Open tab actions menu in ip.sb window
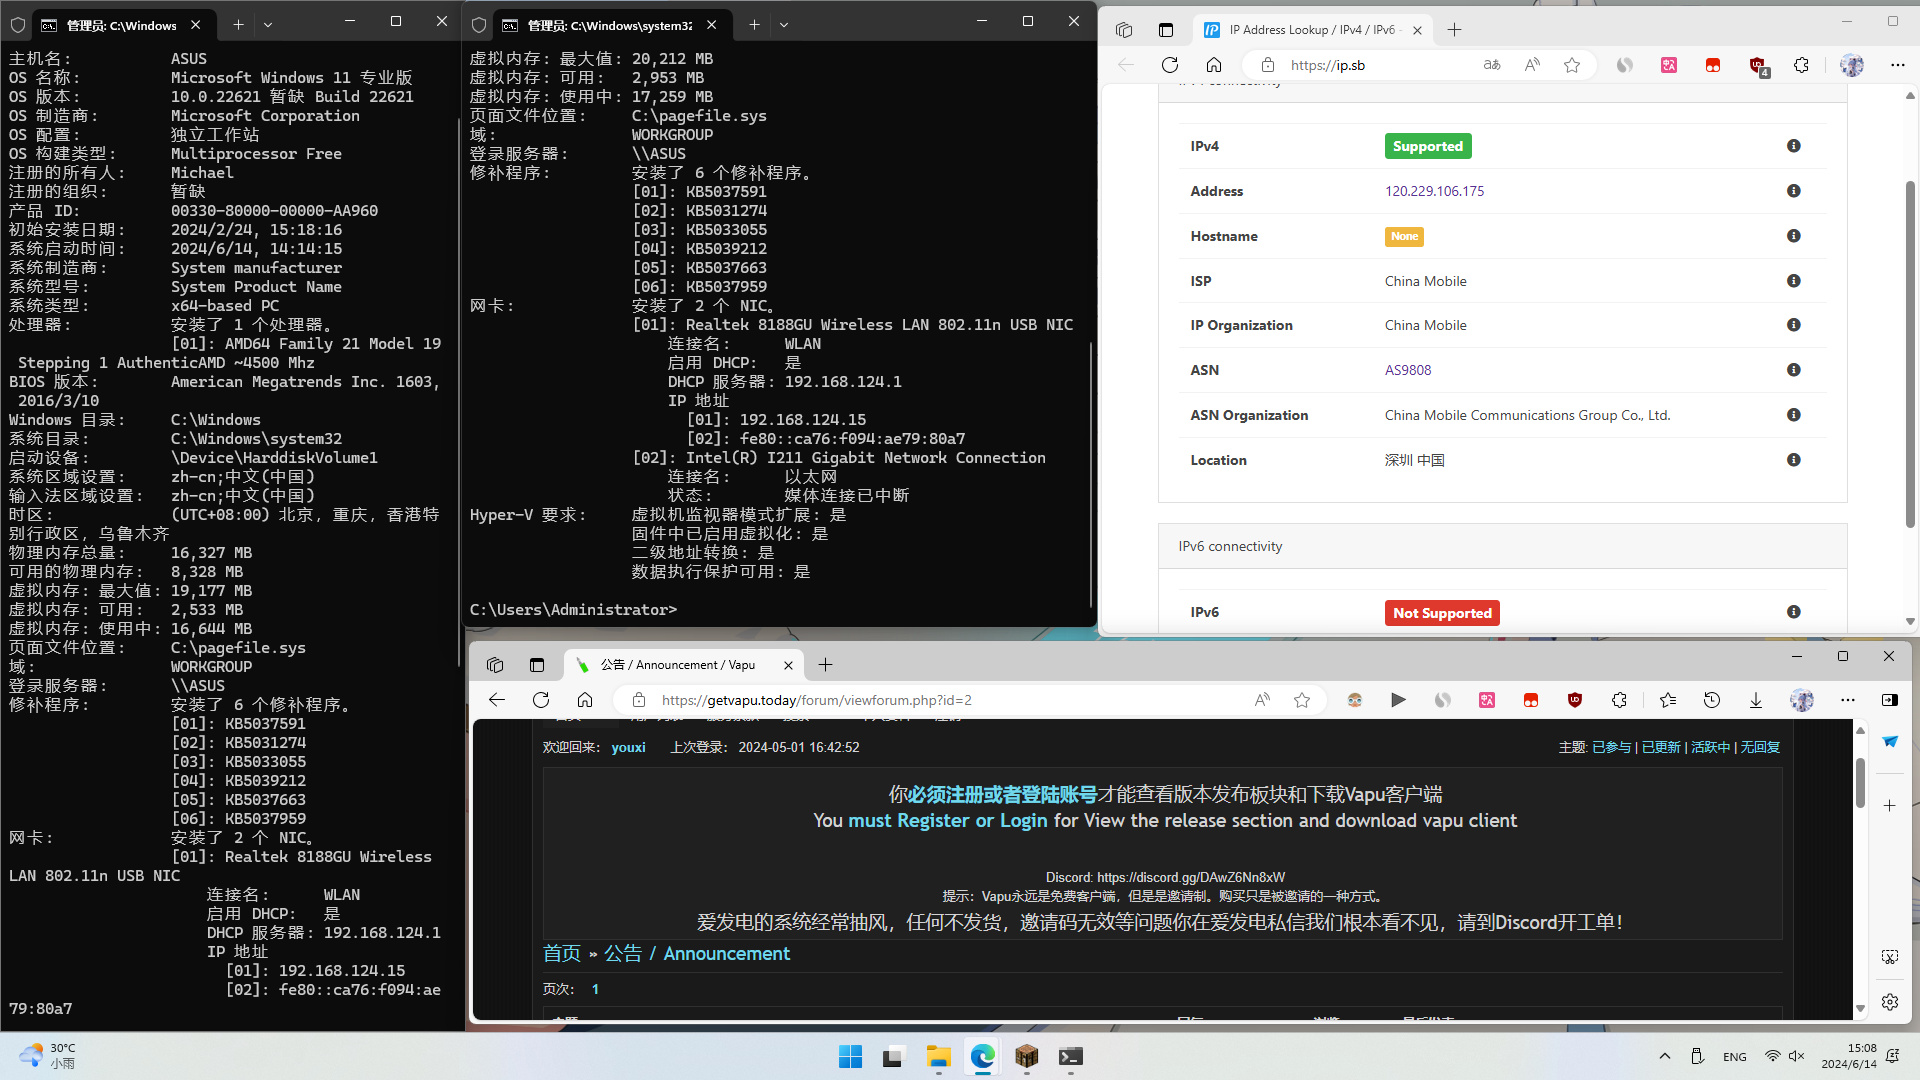The height and width of the screenshot is (1080, 1920). (x=1166, y=30)
